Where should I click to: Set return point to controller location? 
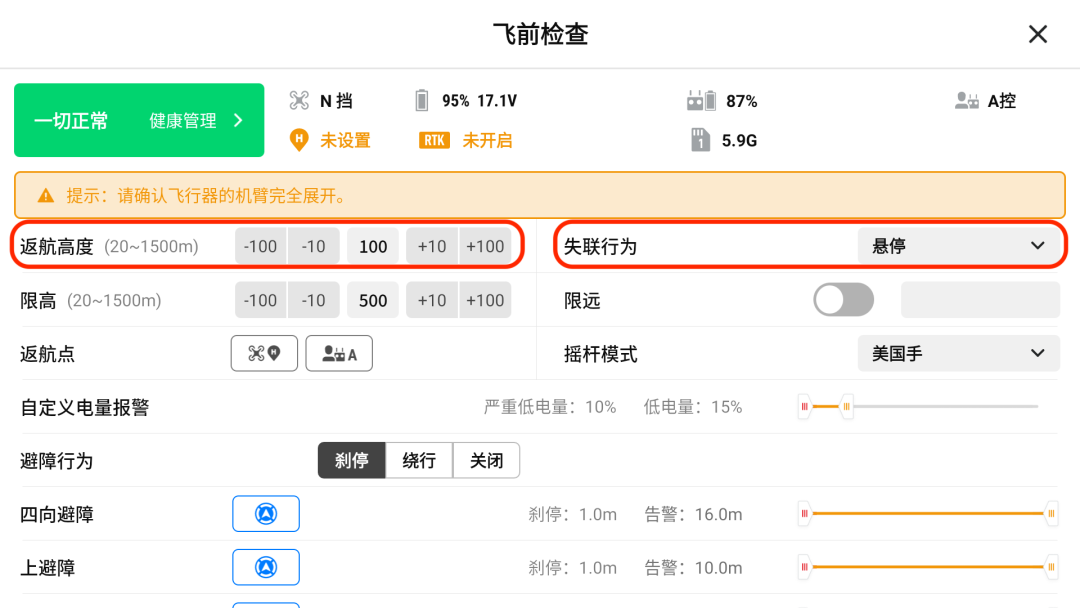click(339, 353)
